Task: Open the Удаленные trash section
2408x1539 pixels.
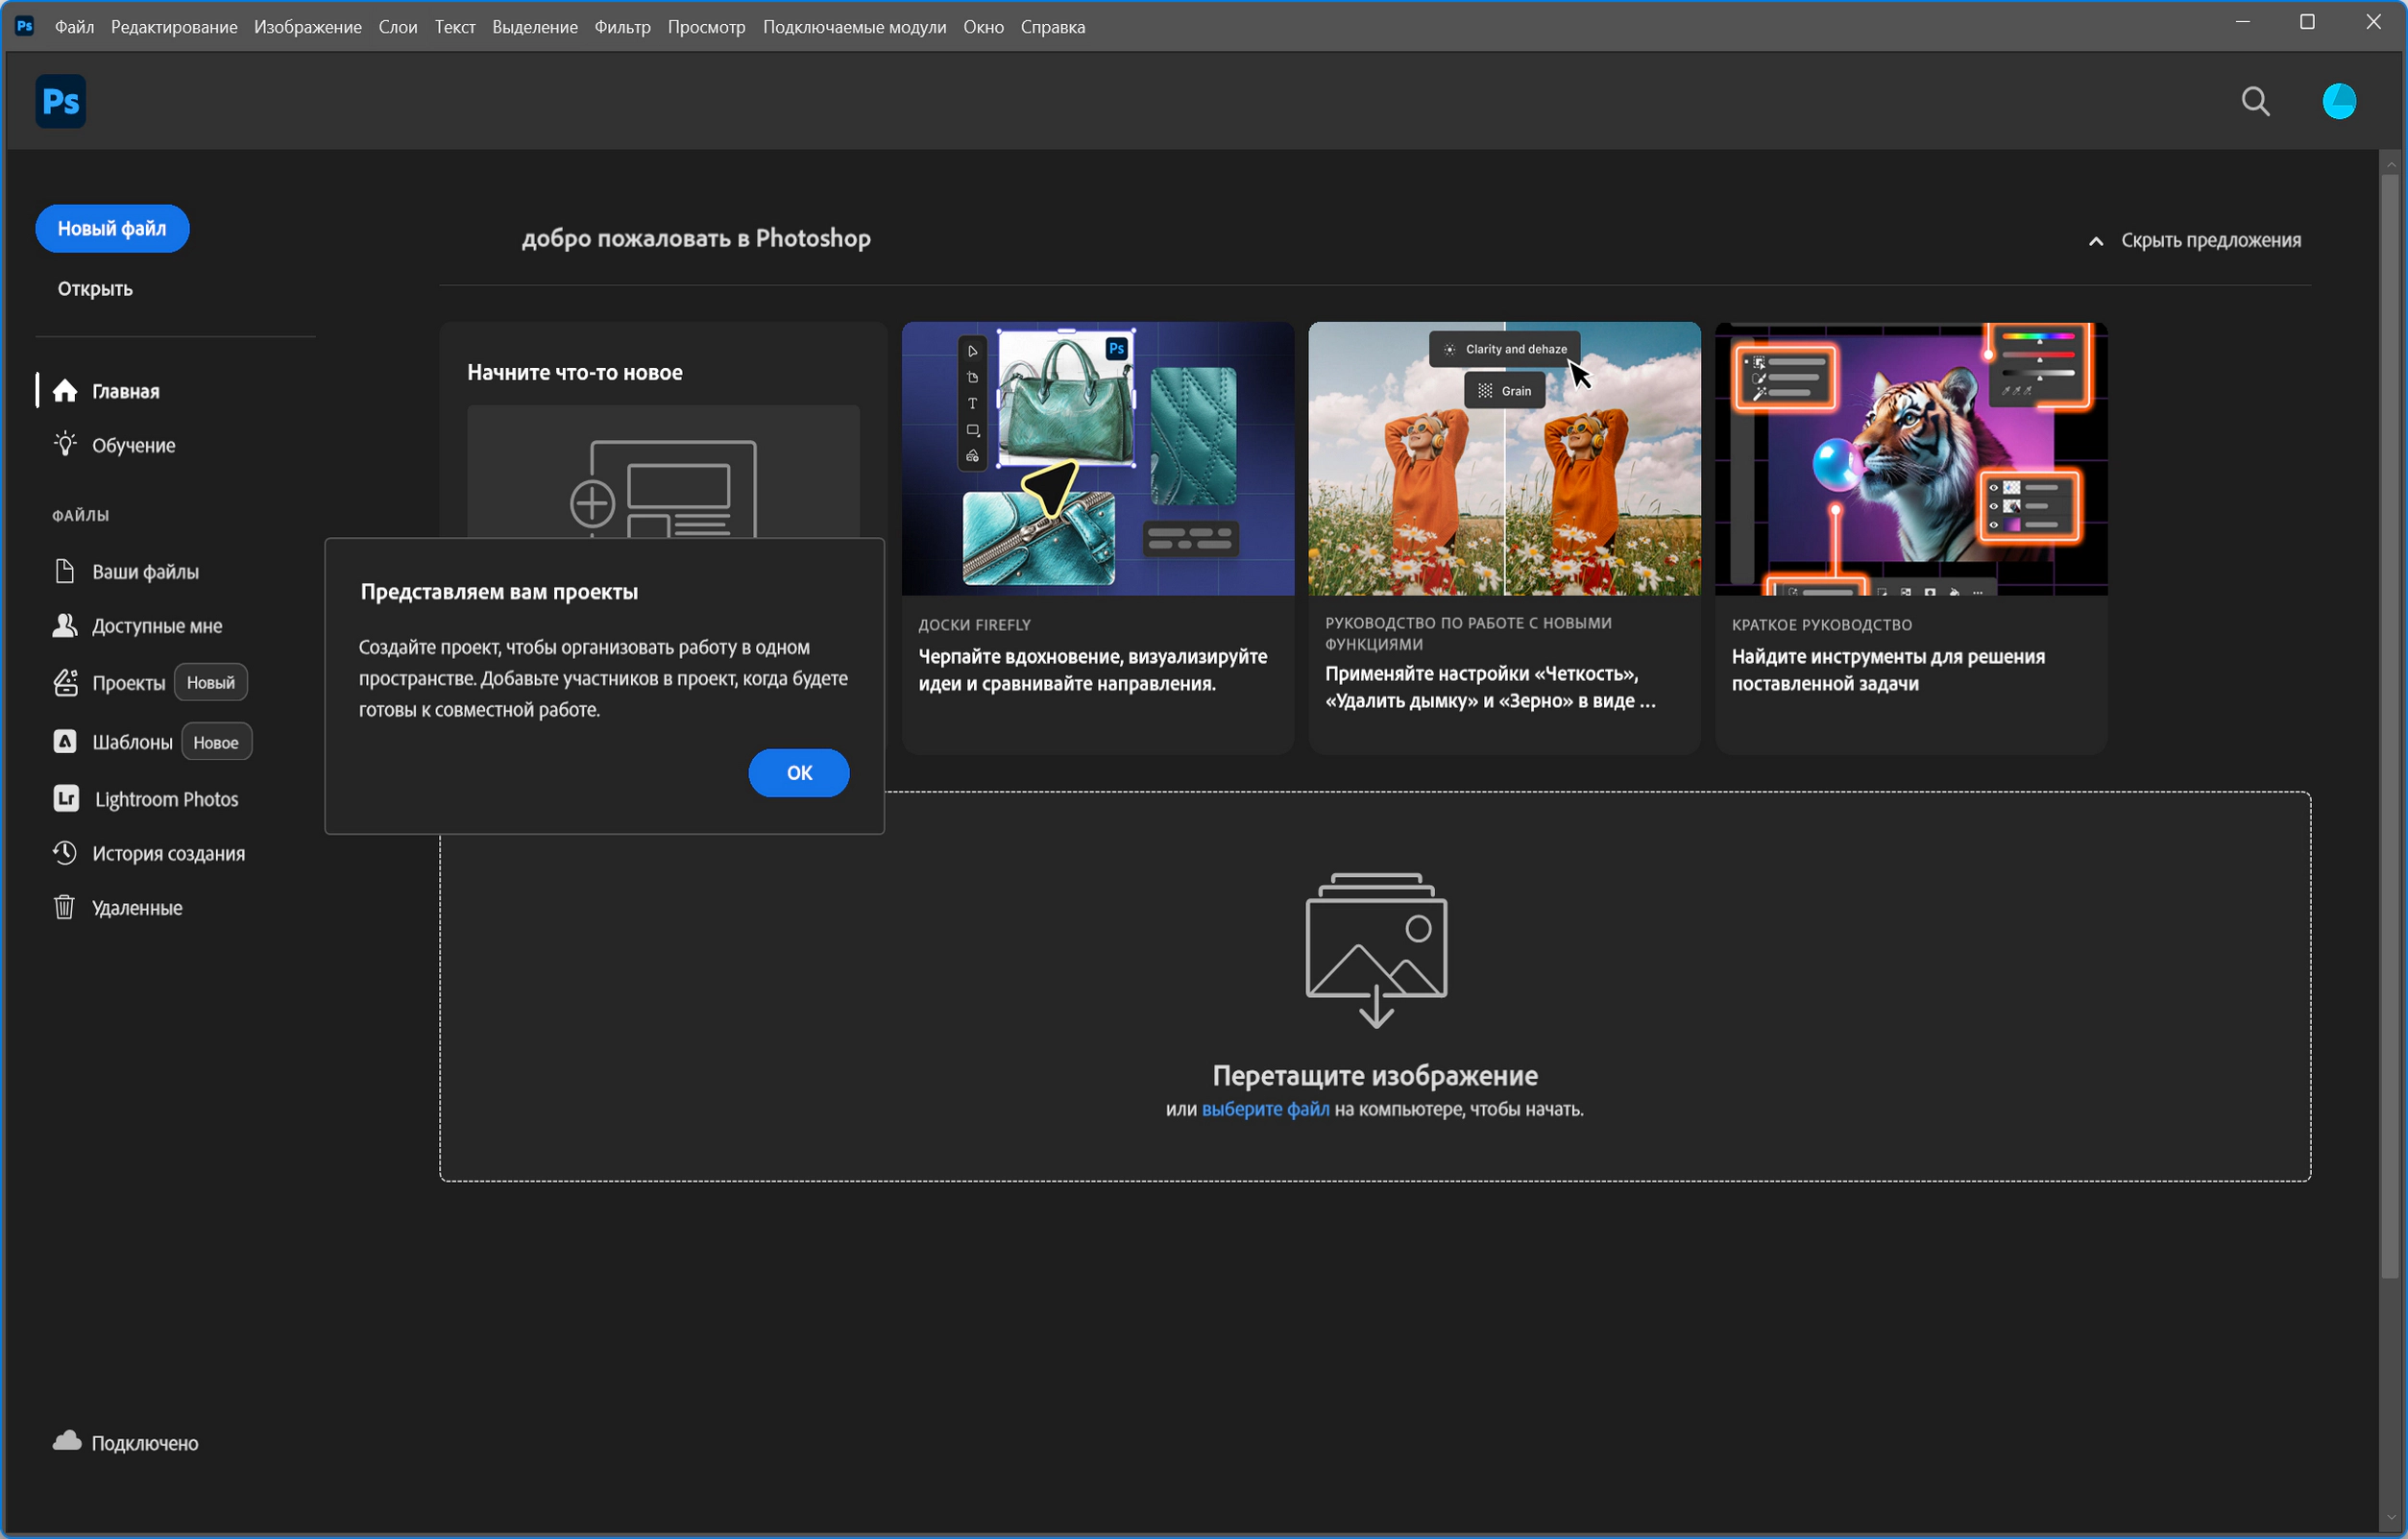Action: pos(136,908)
